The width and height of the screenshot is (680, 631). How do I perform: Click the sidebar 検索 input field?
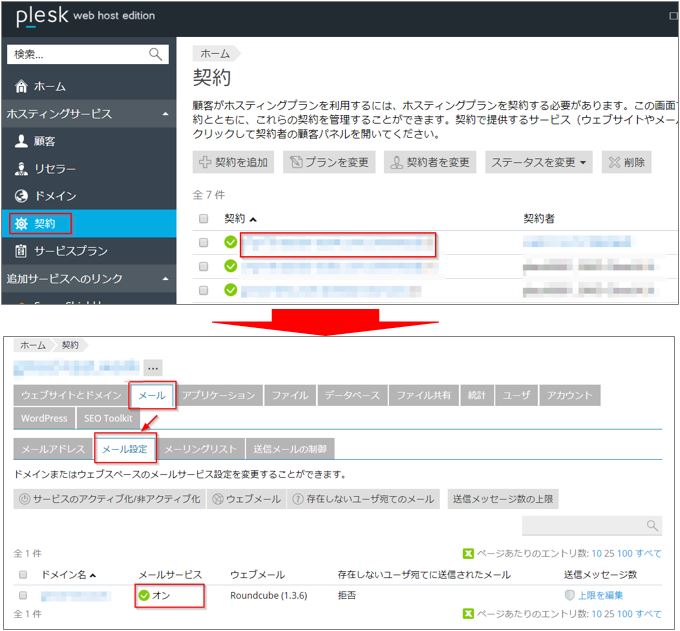[x=88, y=54]
